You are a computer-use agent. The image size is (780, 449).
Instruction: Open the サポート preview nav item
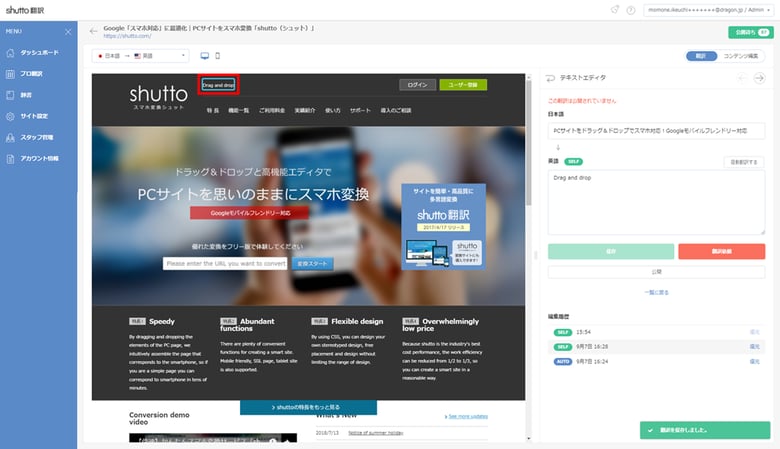[360, 110]
